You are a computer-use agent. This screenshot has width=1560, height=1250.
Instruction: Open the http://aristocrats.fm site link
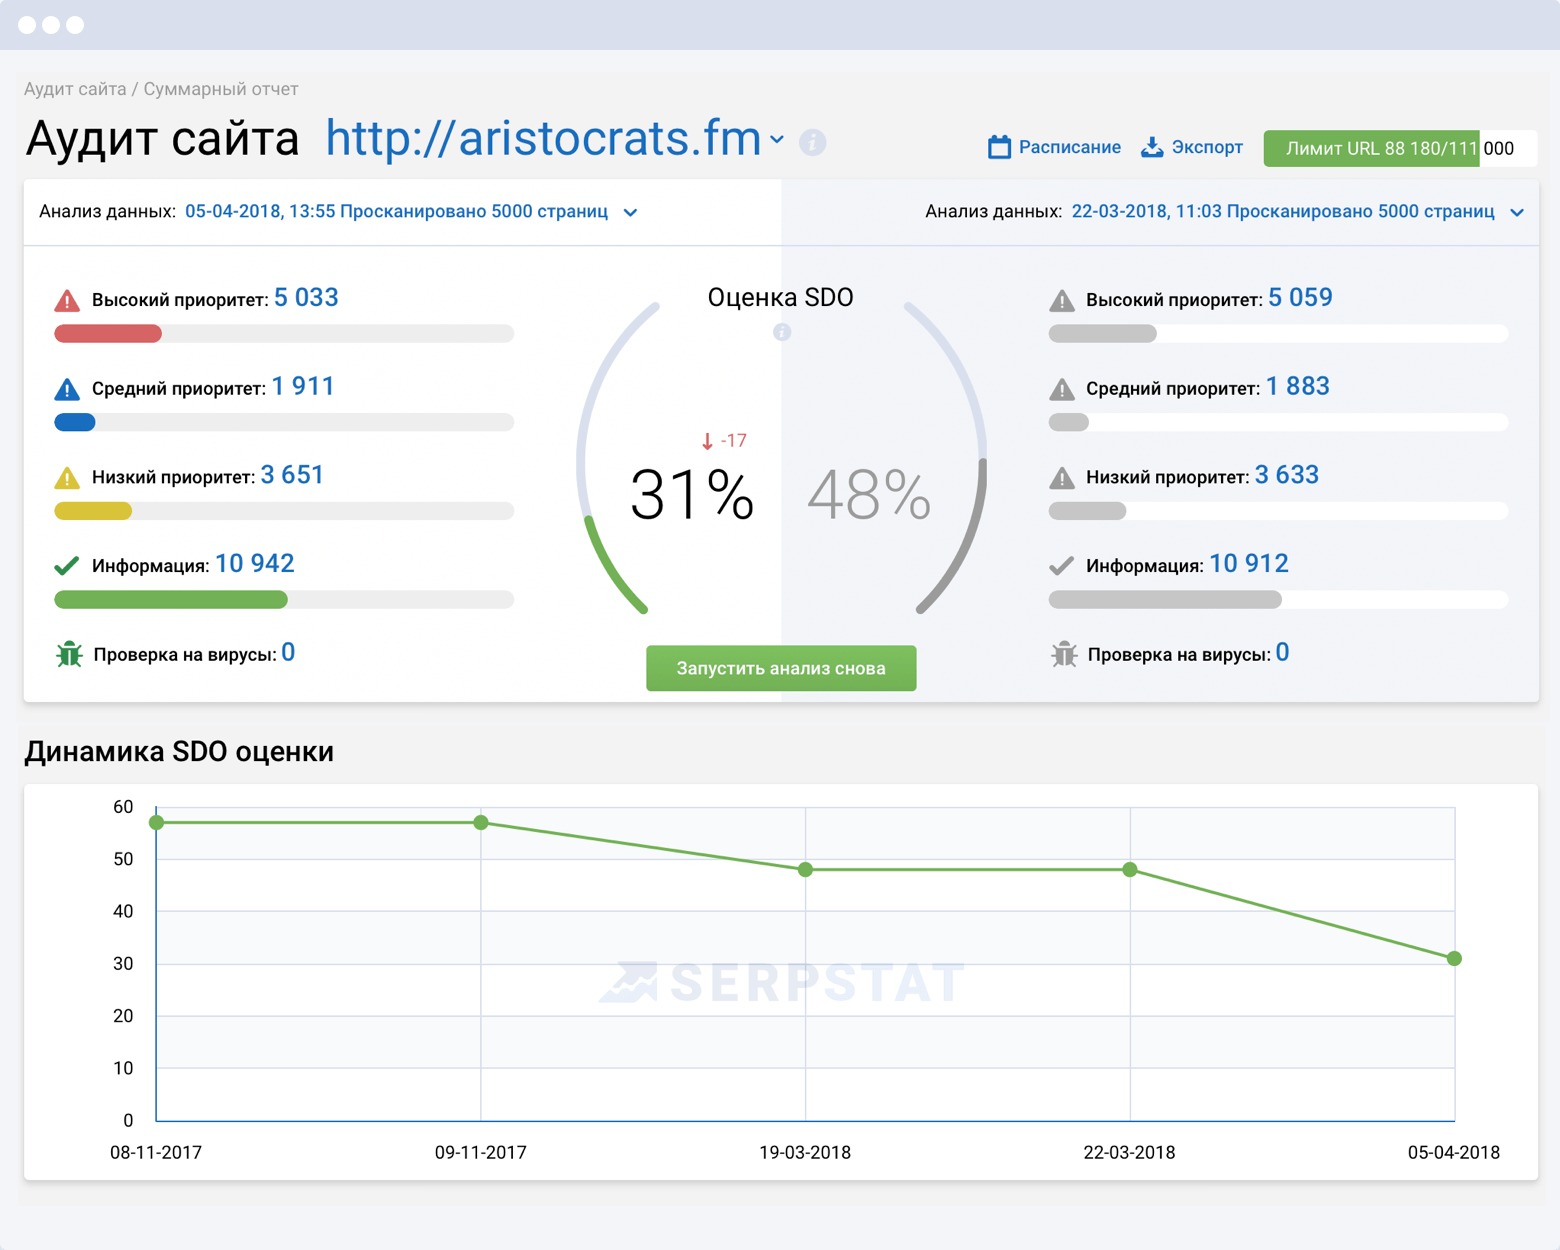pos(544,138)
